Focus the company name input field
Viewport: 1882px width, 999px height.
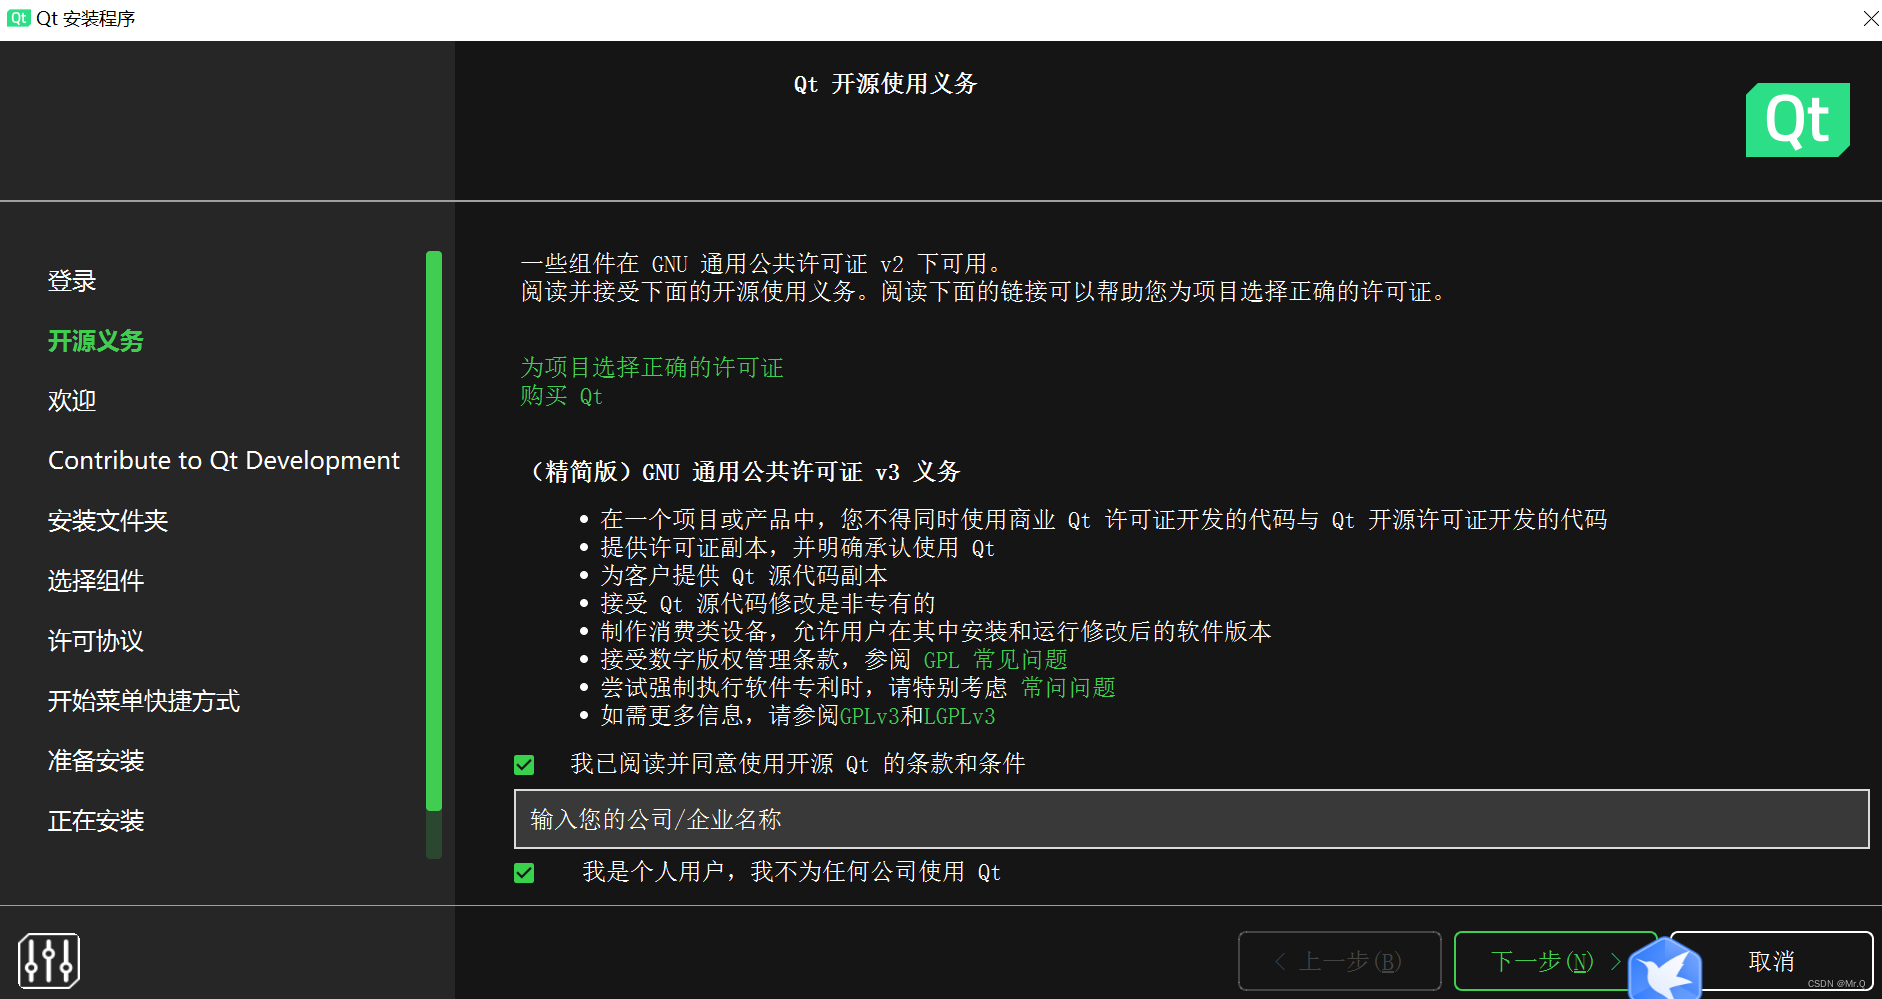[x=1191, y=819]
